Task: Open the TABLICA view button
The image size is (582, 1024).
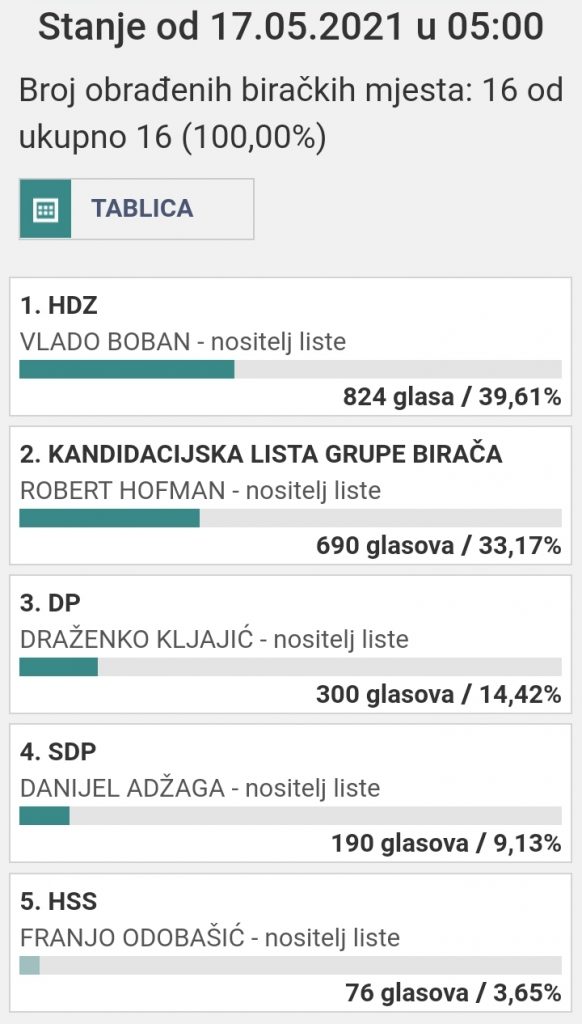Action: click(137, 209)
